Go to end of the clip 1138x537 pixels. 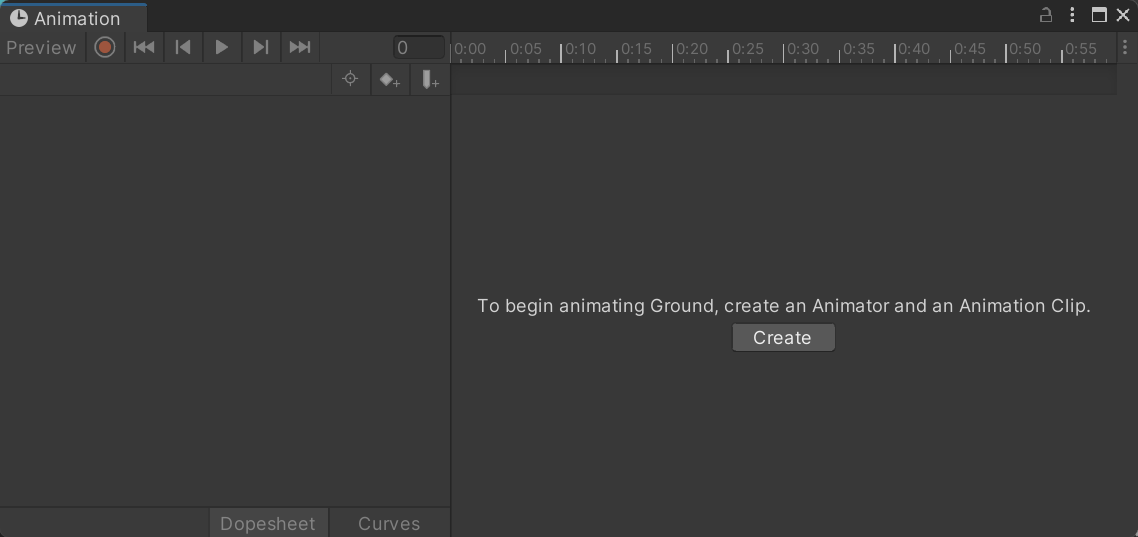tap(299, 47)
